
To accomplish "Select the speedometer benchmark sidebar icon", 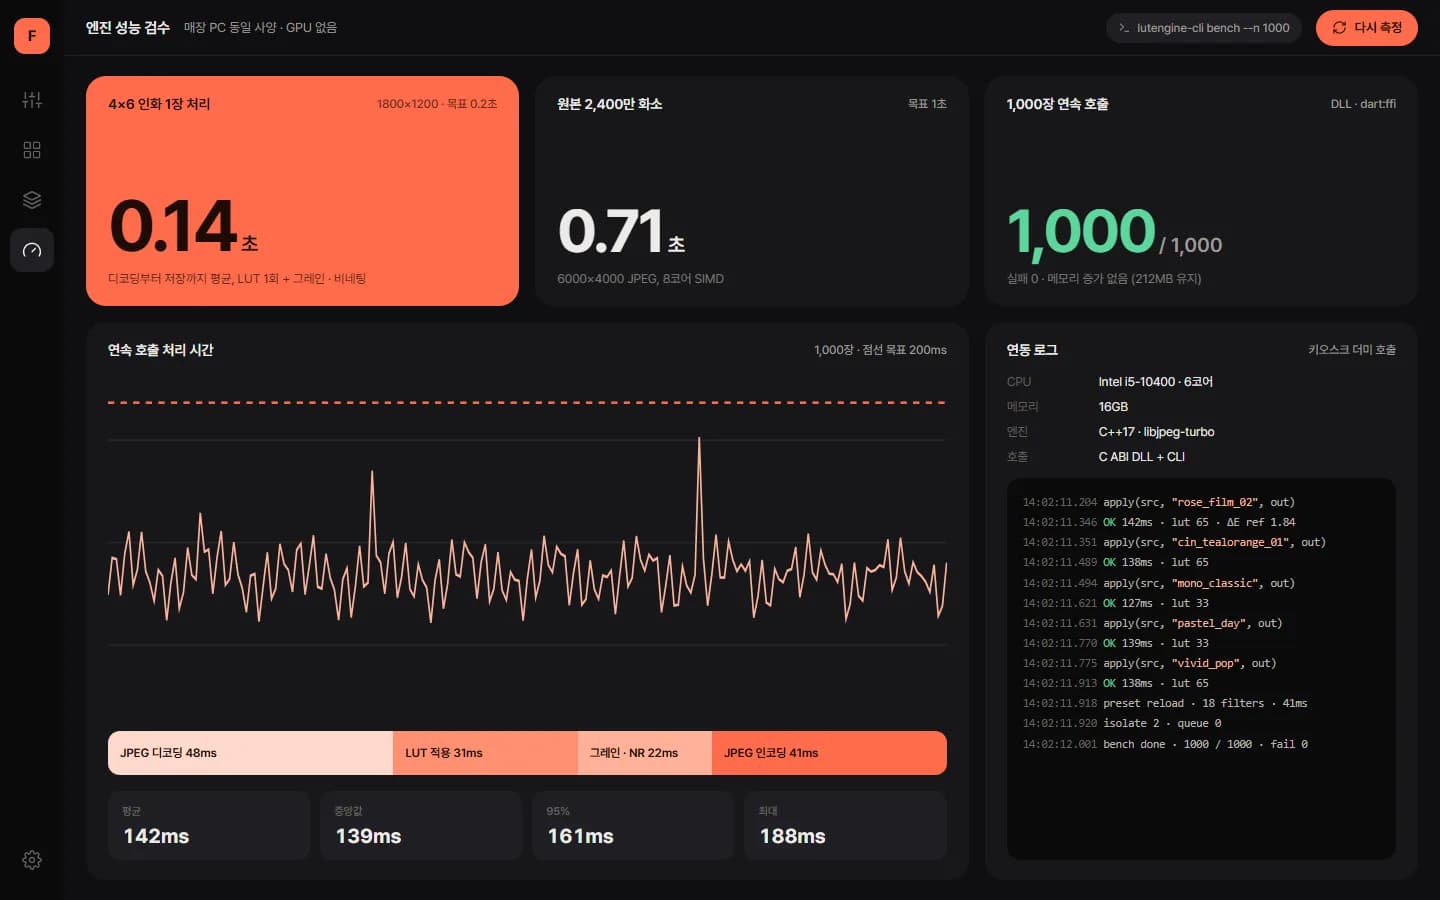I will point(32,250).
